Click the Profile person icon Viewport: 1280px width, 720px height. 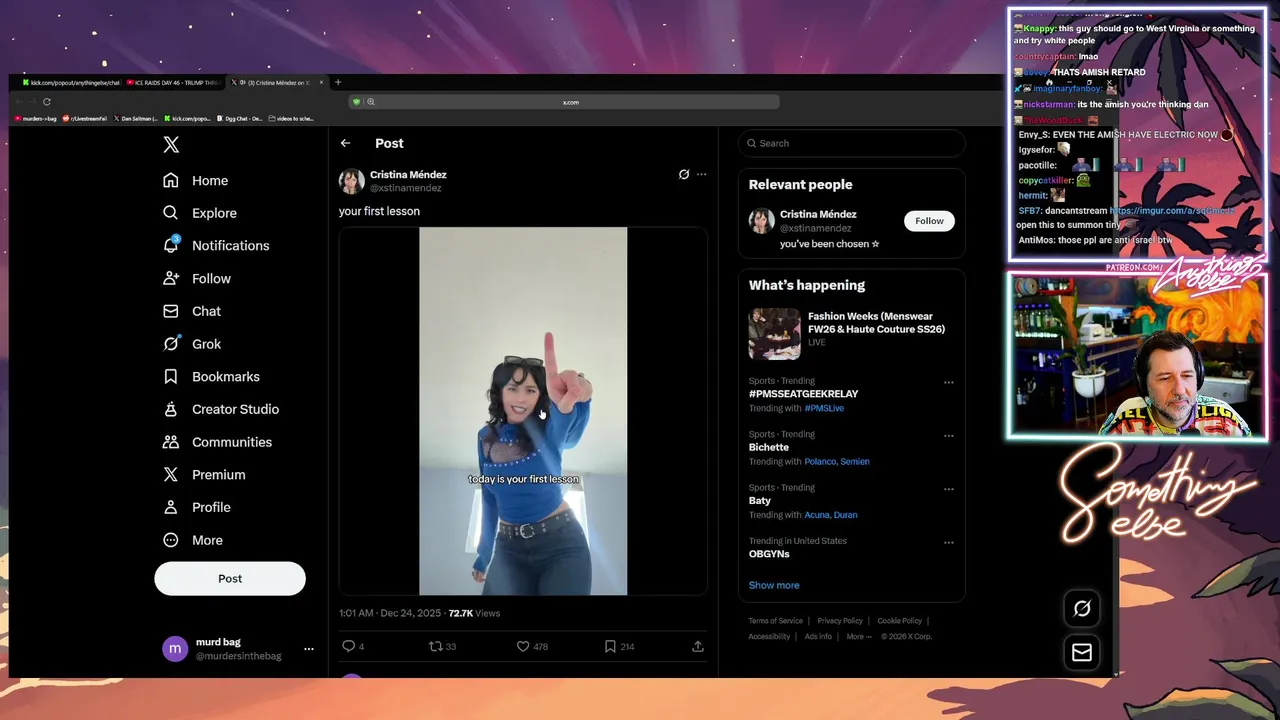pyautogui.click(x=171, y=507)
